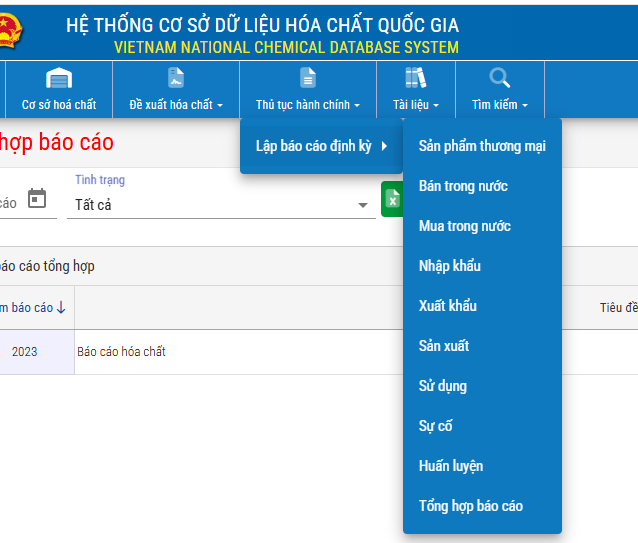The height and width of the screenshot is (543, 638).
Task: Click the Thủ tục hành chính document icon
Action: click(x=308, y=79)
